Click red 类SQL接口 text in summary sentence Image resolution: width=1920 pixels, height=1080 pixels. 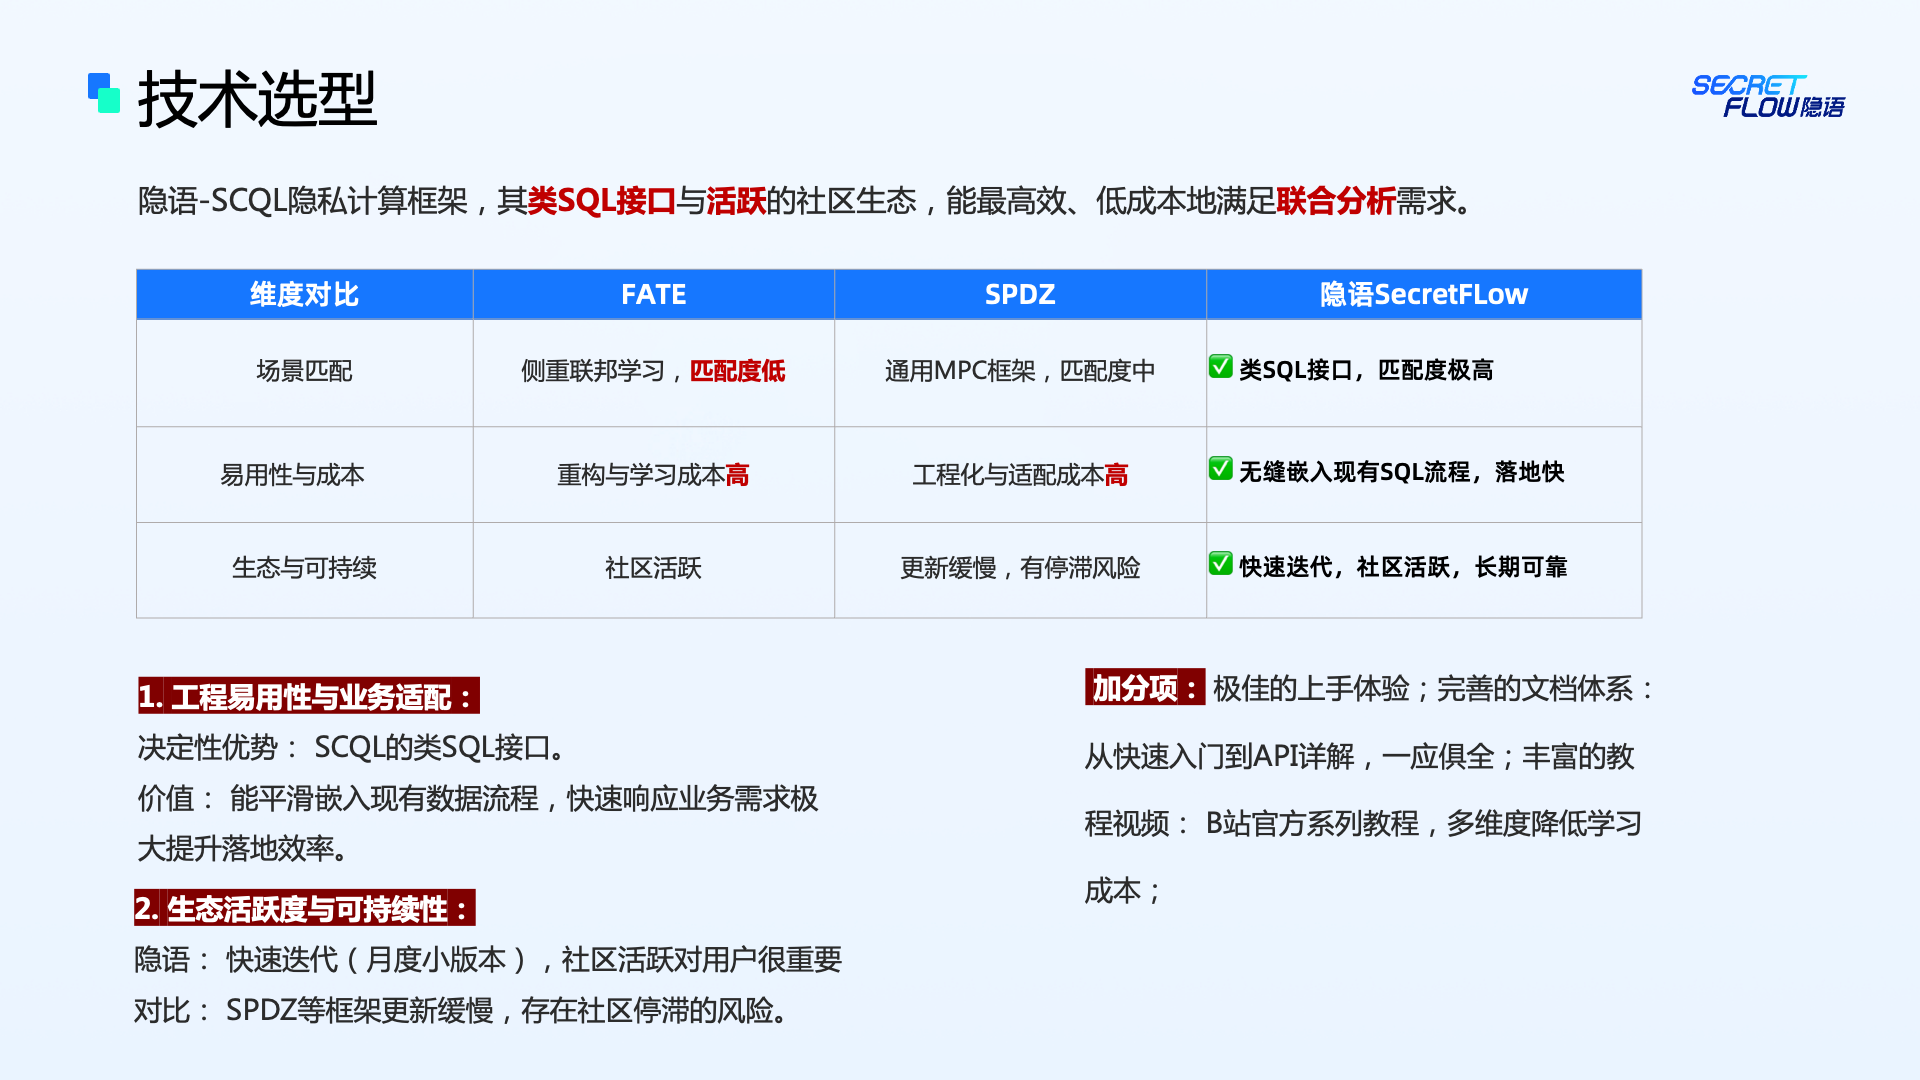[x=601, y=201]
